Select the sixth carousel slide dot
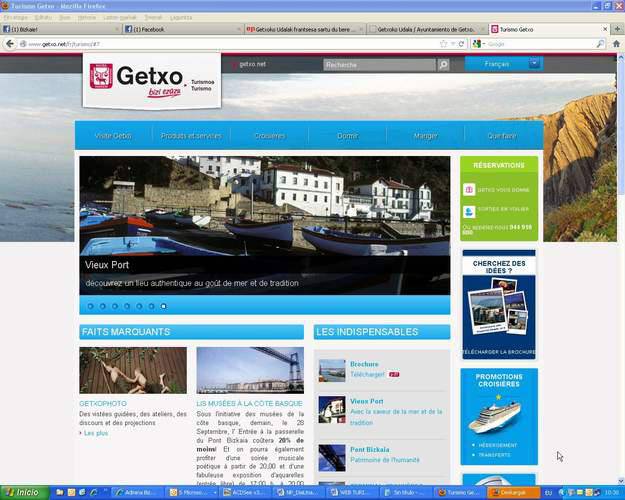This screenshot has height=500, width=625. tap(151, 306)
